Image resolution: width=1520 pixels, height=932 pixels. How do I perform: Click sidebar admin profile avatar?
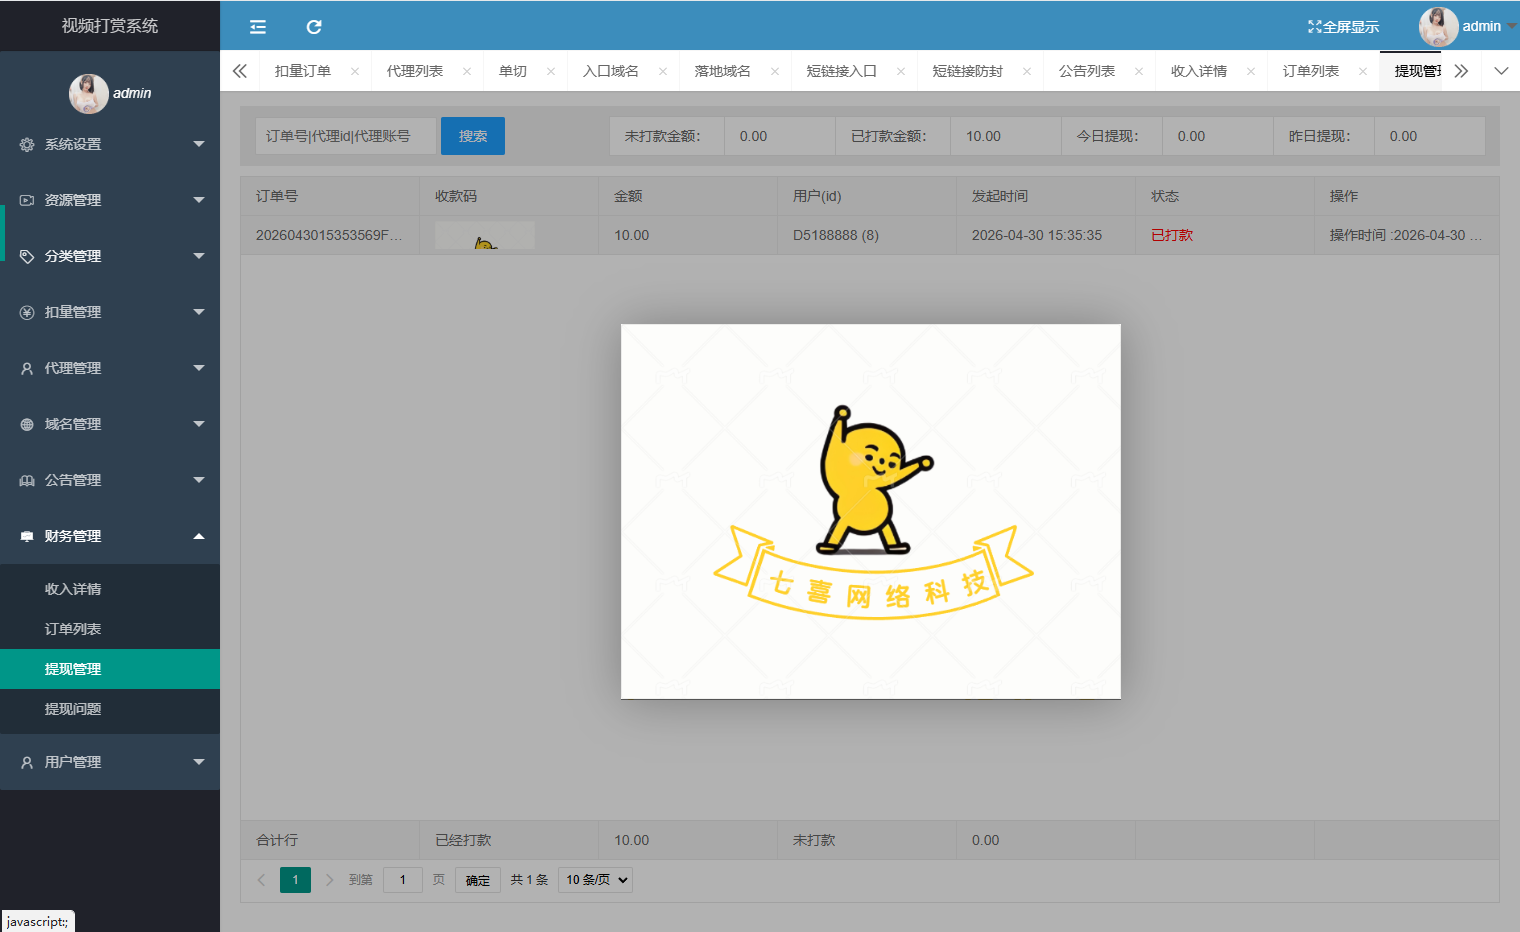click(x=88, y=93)
